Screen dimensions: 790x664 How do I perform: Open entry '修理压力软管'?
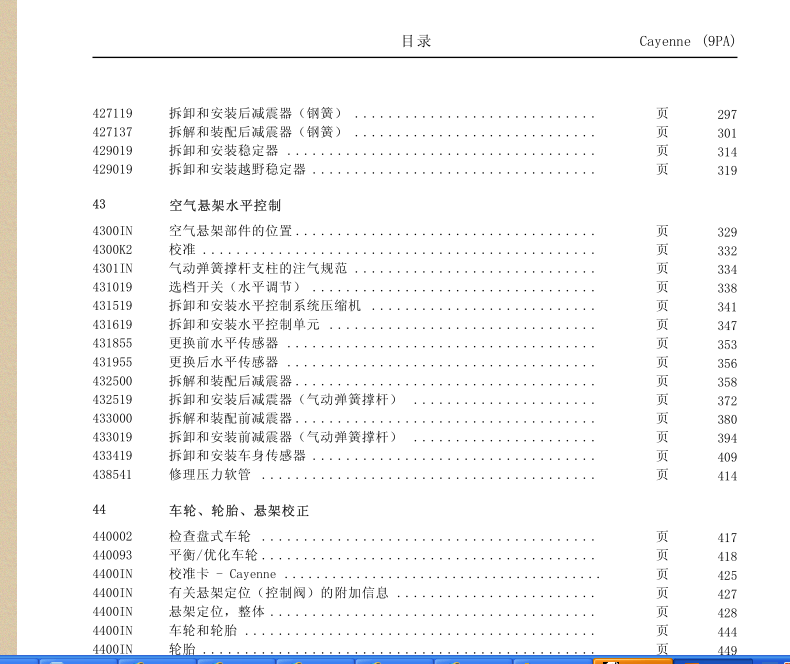click(210, 475)
